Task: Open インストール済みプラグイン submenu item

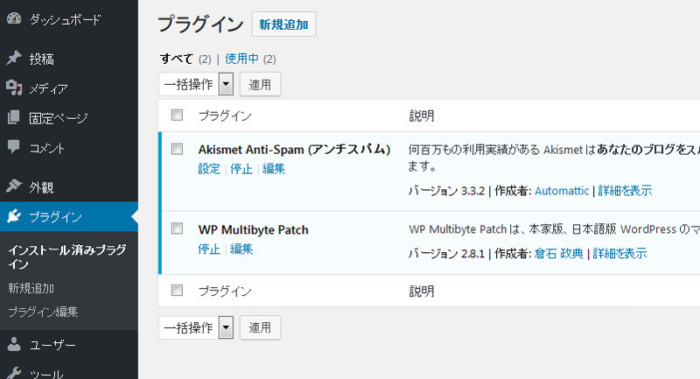Action: 67,257
